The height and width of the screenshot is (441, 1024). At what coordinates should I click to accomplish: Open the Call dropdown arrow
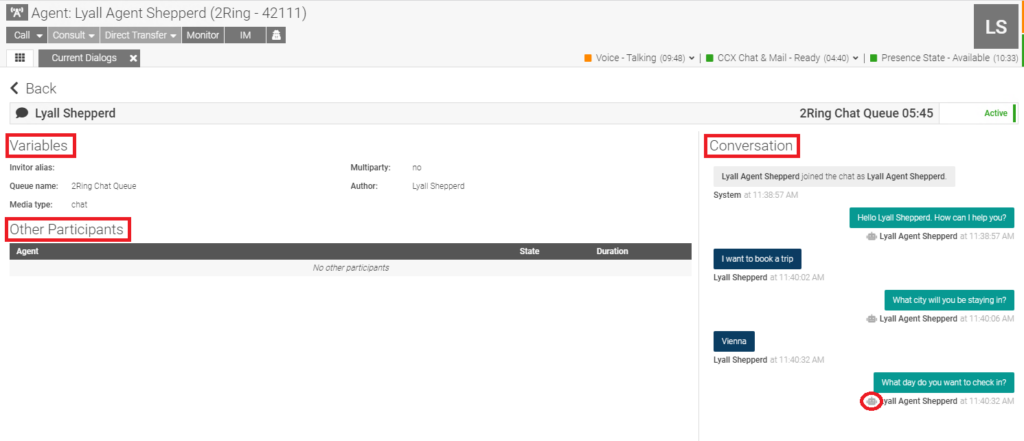click(40, 35)
